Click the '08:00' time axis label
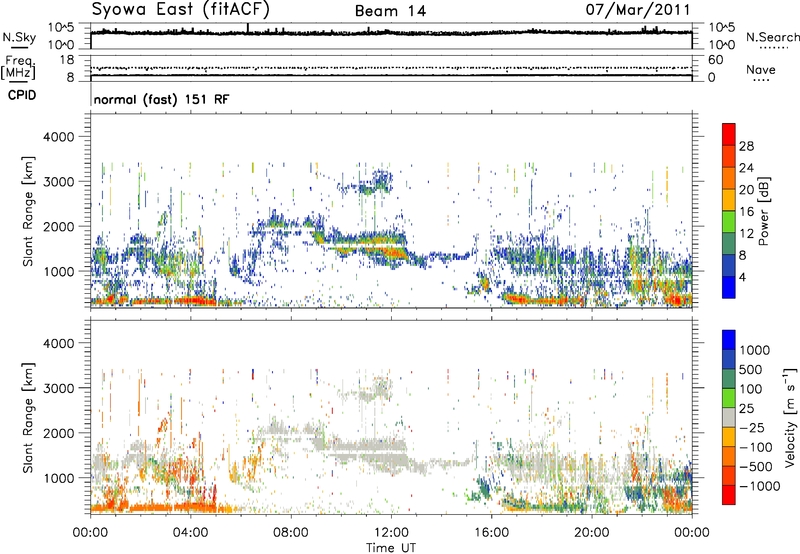800x554 pixels. pyautogui.click(x=290, y=533)
